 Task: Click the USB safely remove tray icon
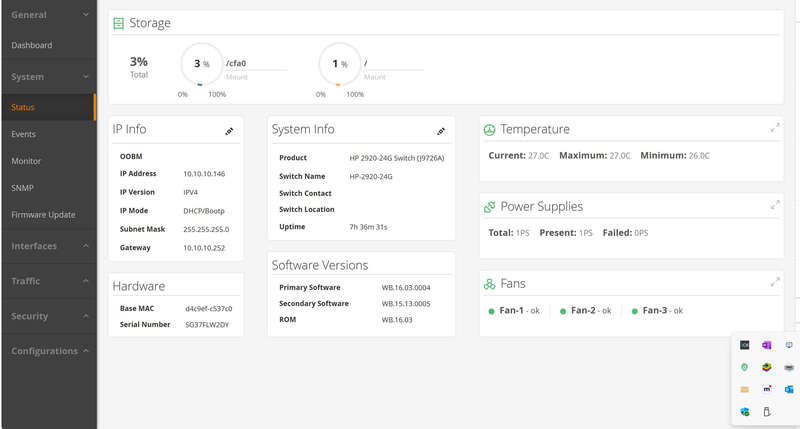coord(766,412)
